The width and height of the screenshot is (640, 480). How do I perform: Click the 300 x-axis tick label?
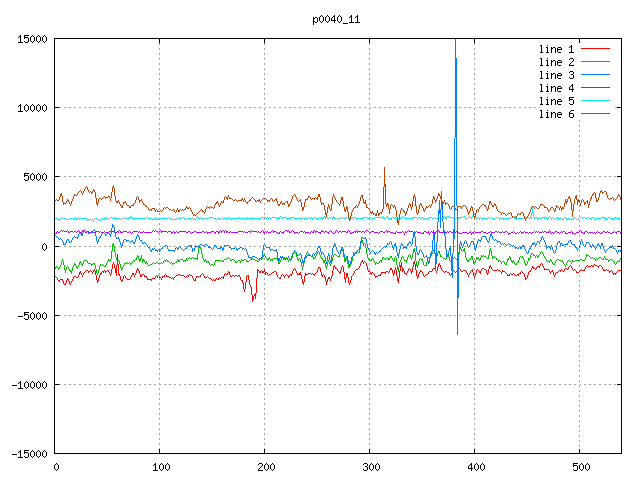click(370, 467)
